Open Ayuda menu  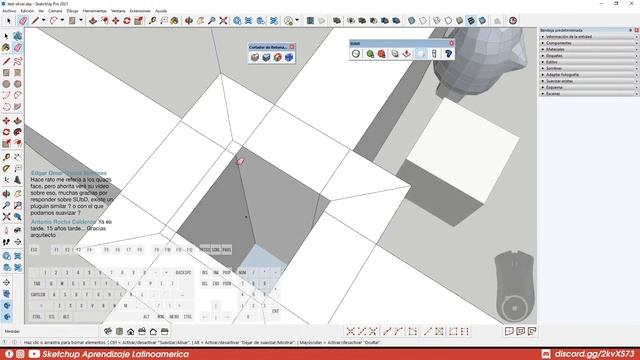pyautogui.click(x=161, y=11)
